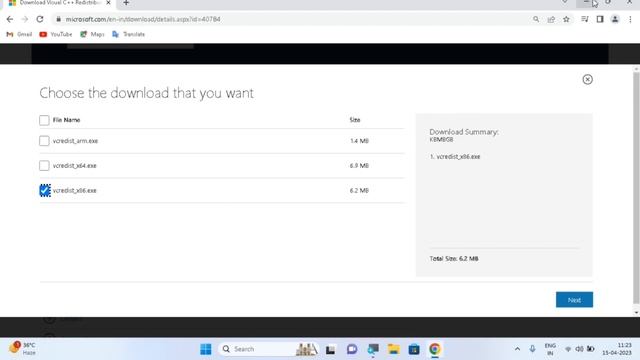Open the zoom magnifier icon in address bar
The width and height of the screenshot is (640, 360).
pos(536,19)
